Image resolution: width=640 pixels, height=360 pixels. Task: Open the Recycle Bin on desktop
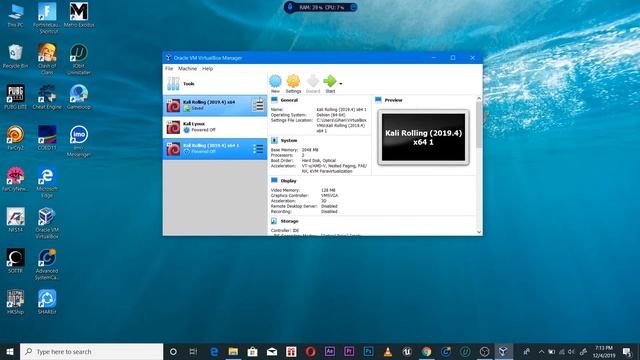[16, 56]
